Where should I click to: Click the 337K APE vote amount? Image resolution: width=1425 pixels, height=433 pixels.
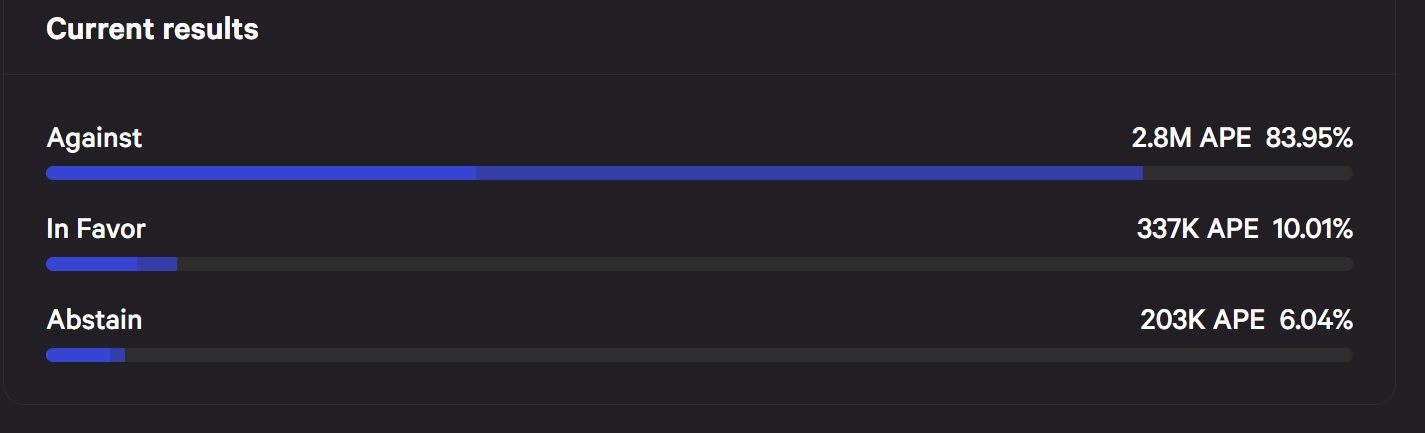[x=1197, y=229]
